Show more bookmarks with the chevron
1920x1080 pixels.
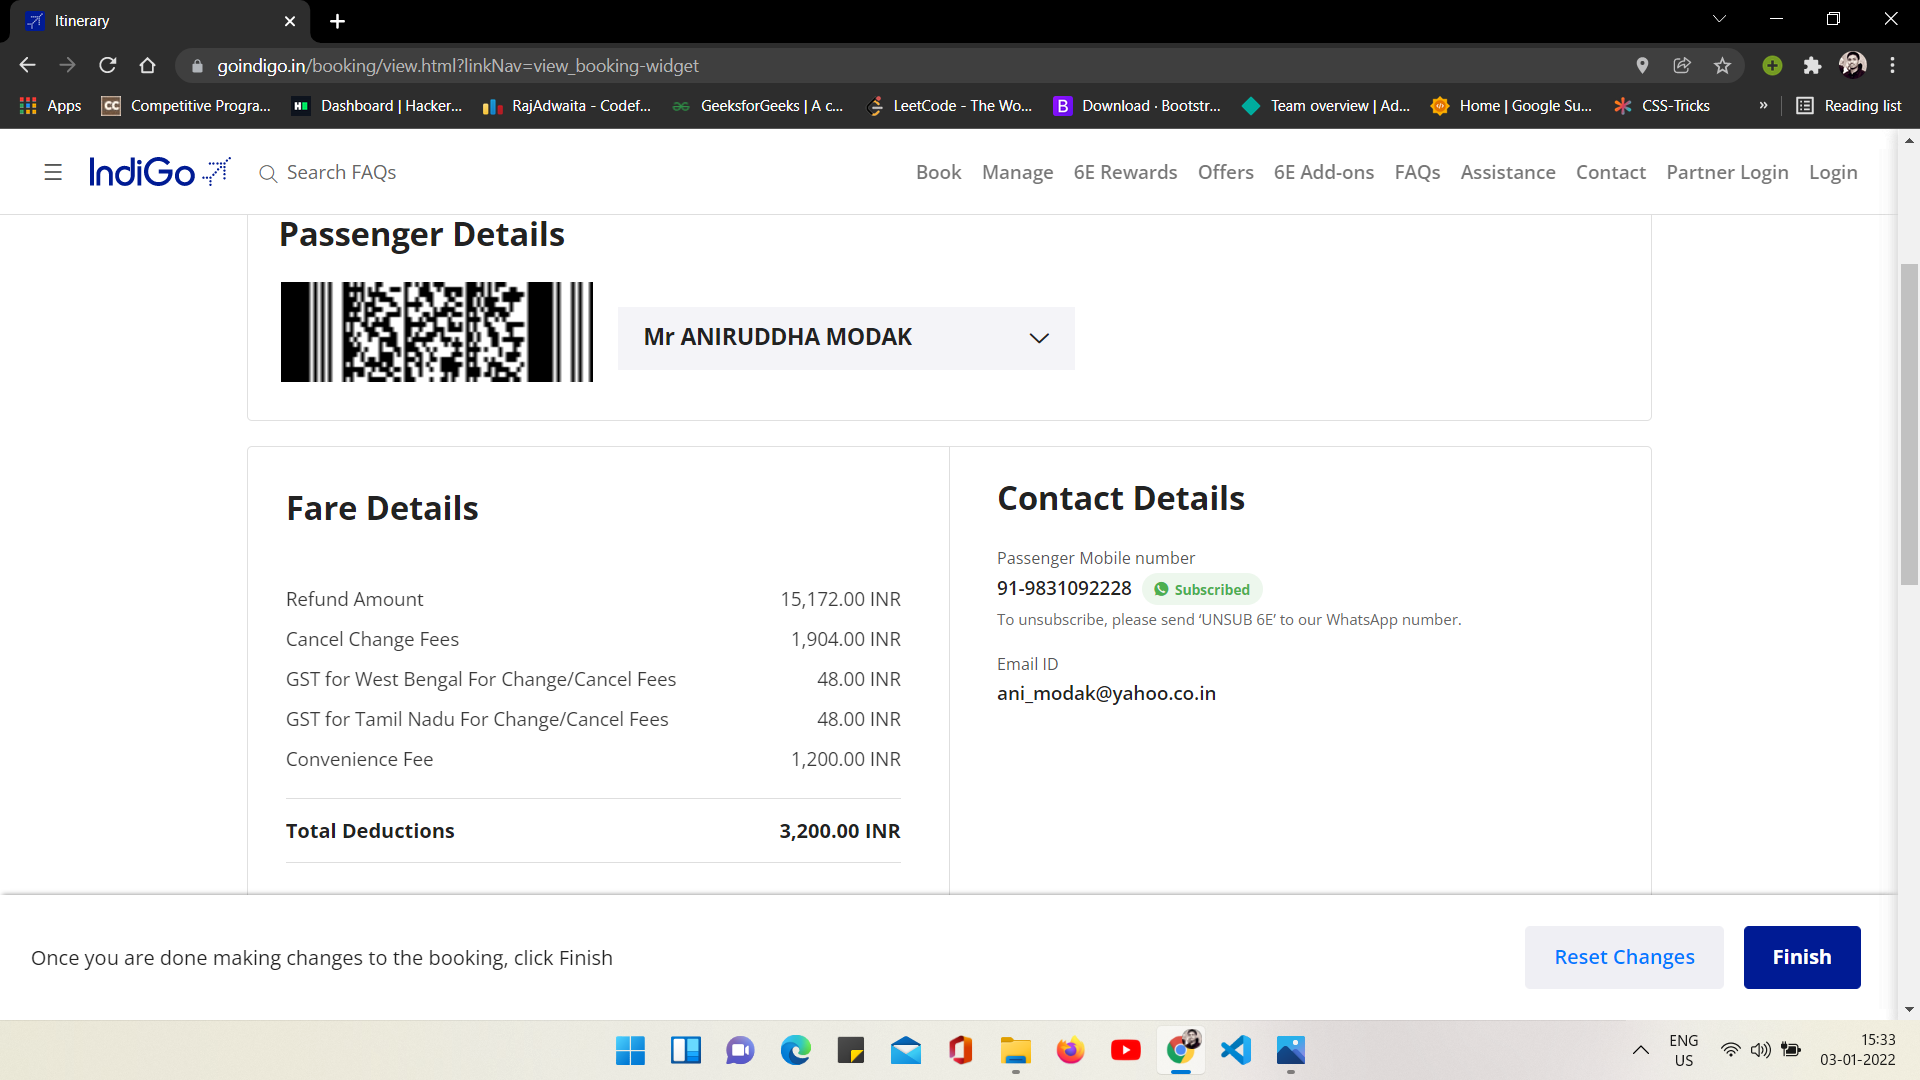1763,105
